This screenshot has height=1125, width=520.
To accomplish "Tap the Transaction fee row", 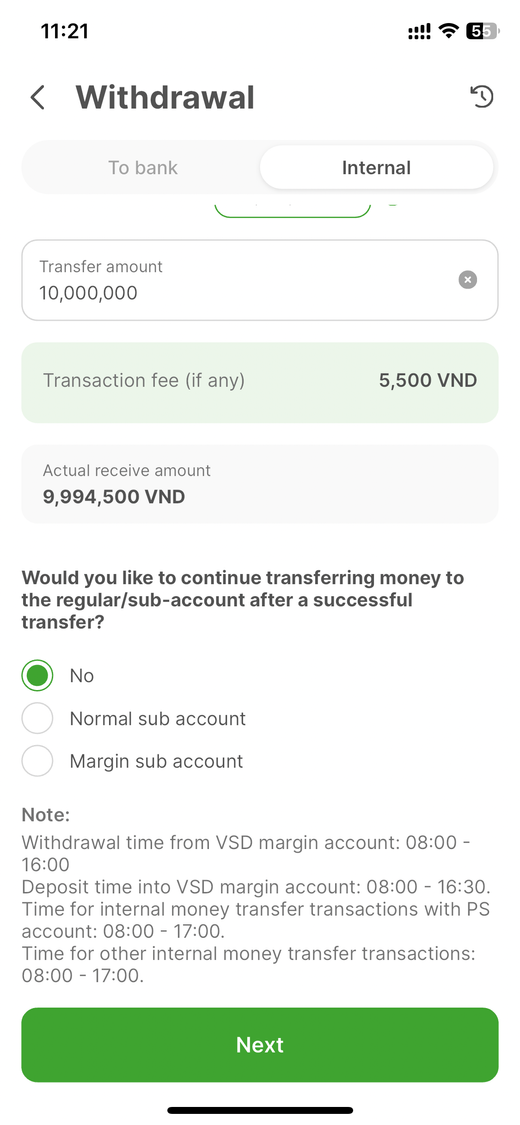I will coord(260,382).
